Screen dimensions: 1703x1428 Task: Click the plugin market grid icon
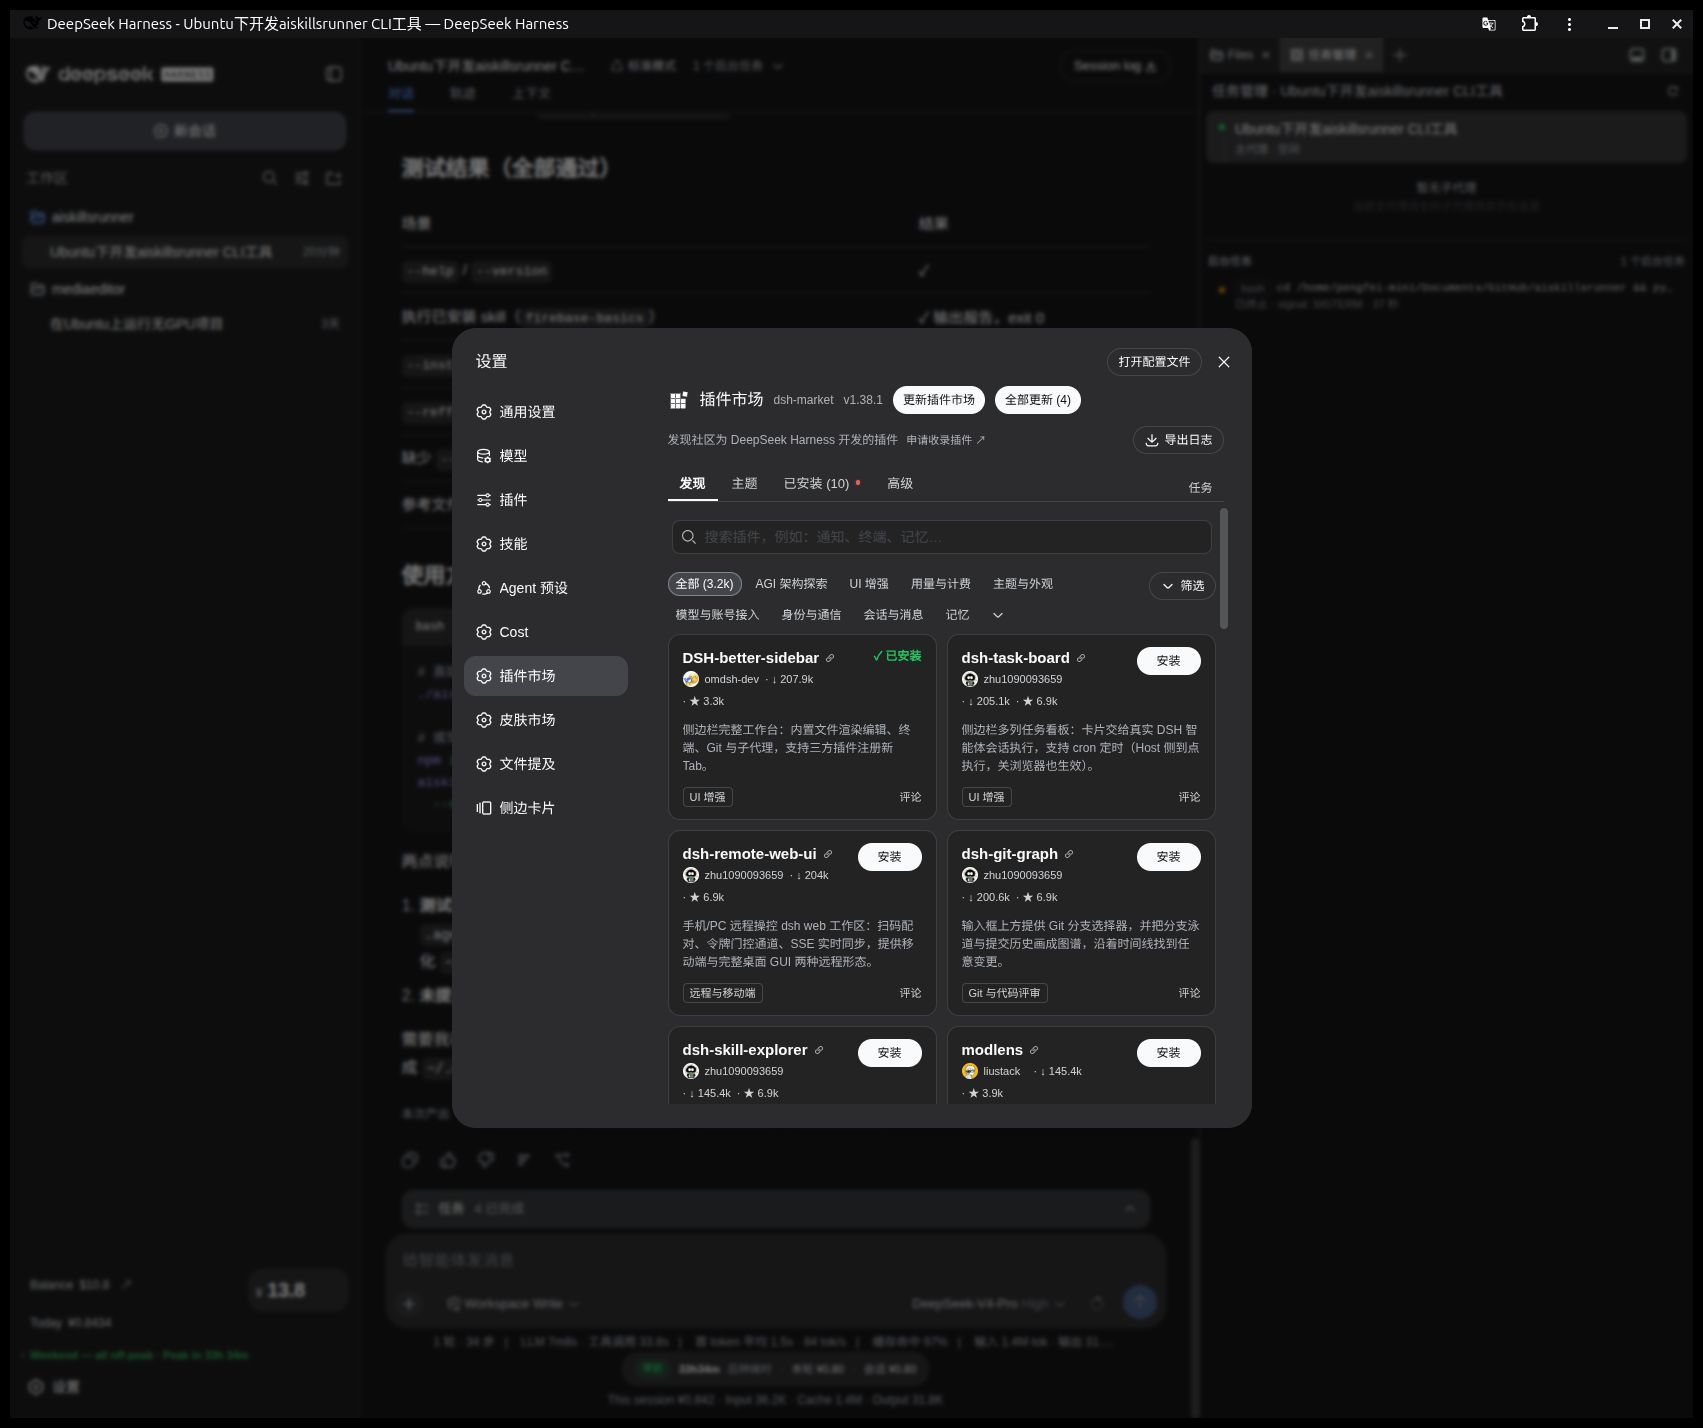(678, 400)
